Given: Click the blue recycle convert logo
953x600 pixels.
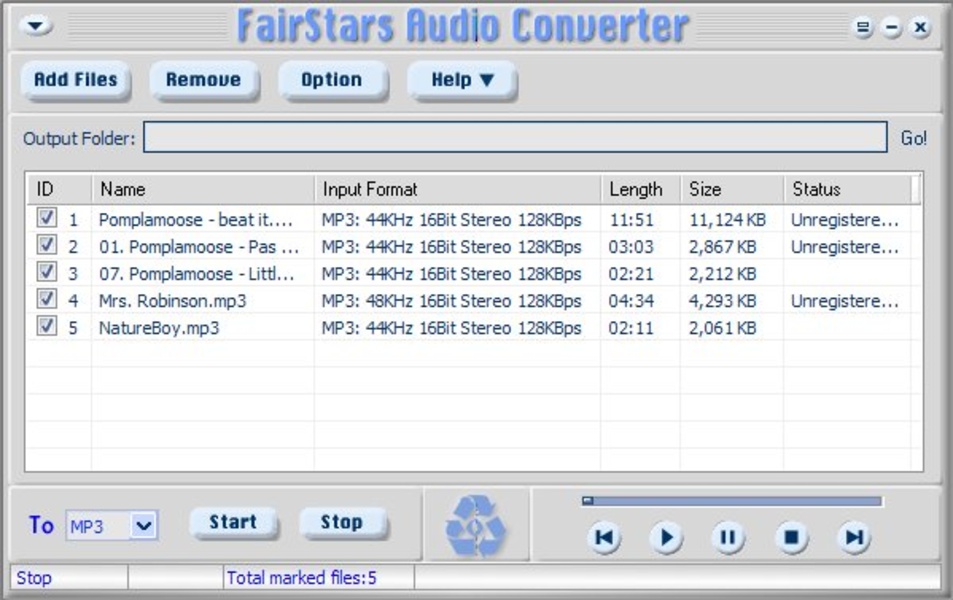Looking at the screenshot, I should coord(475,525).
